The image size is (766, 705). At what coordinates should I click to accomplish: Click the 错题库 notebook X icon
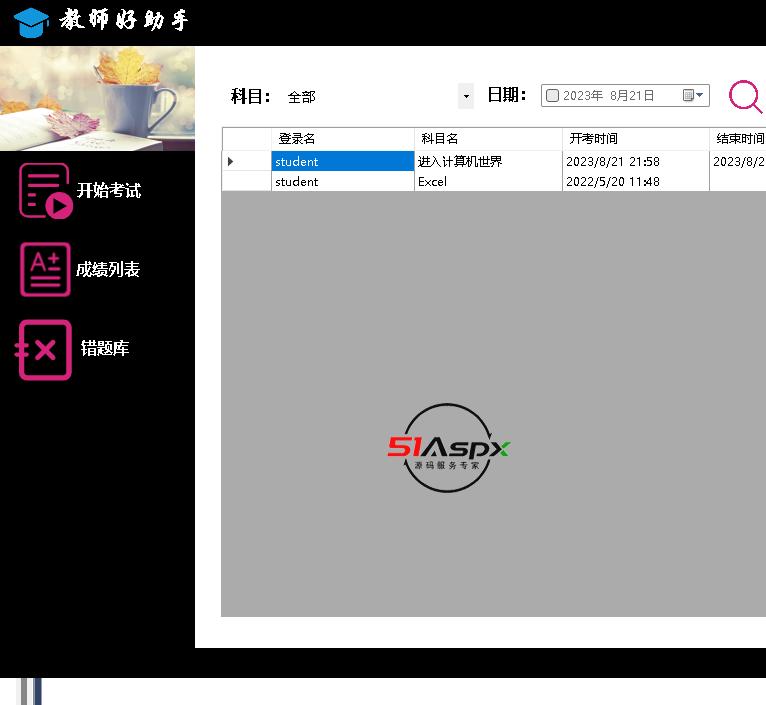(x=43, y=349)
